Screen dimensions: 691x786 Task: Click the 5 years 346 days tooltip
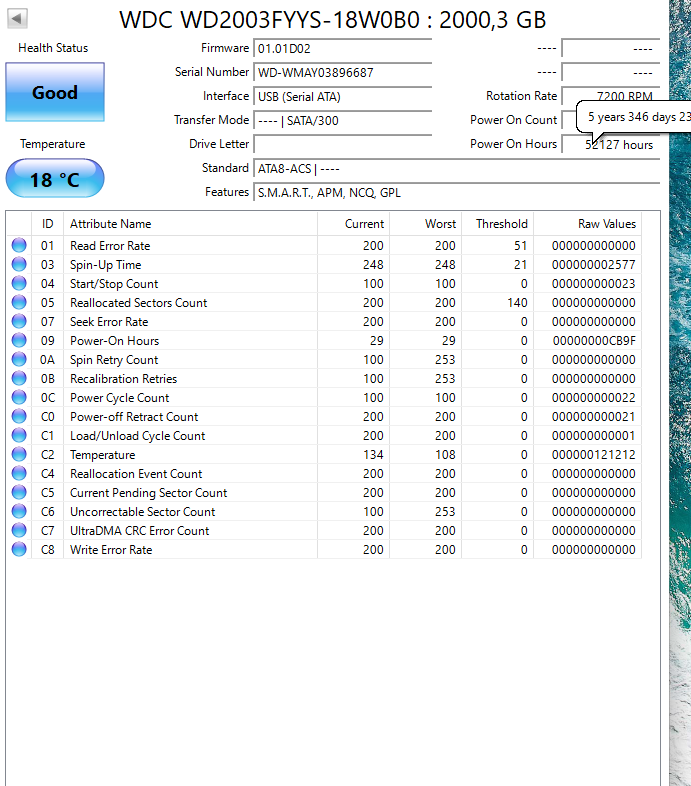tap(634, 117)
